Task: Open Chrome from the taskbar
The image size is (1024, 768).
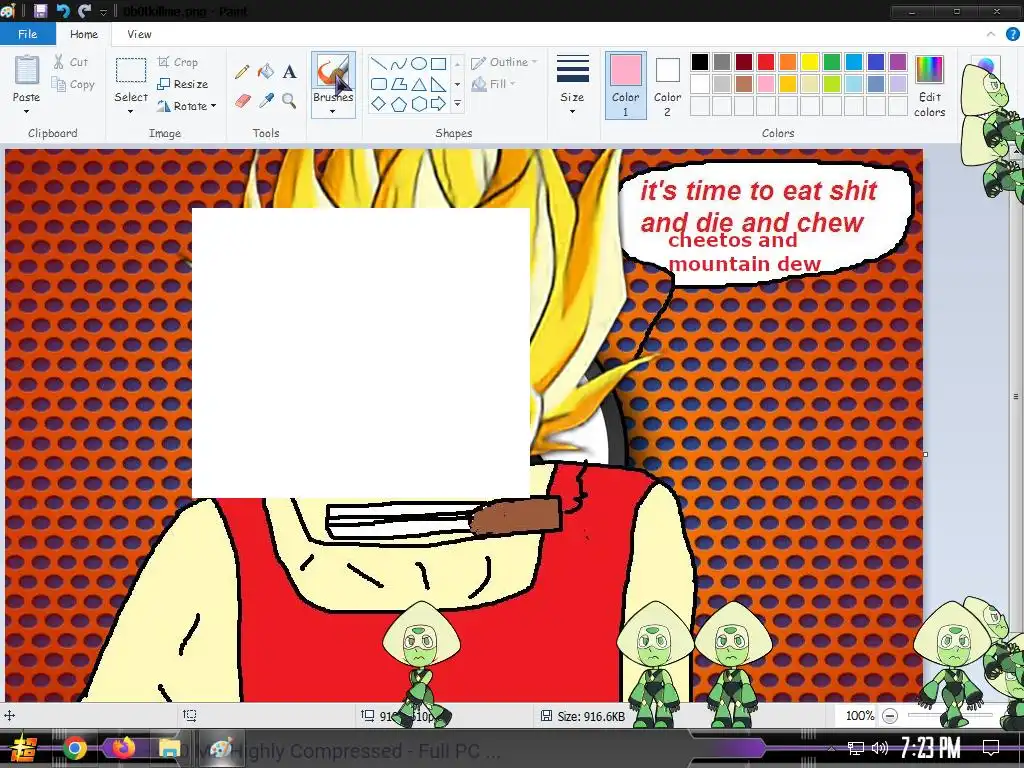Action: tap(74, 748)
